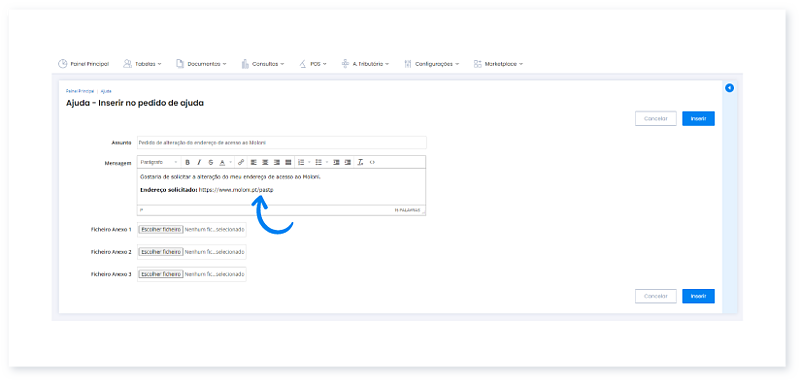Insert a link in the message
The image size is (800, 381).
coord(241,162)
